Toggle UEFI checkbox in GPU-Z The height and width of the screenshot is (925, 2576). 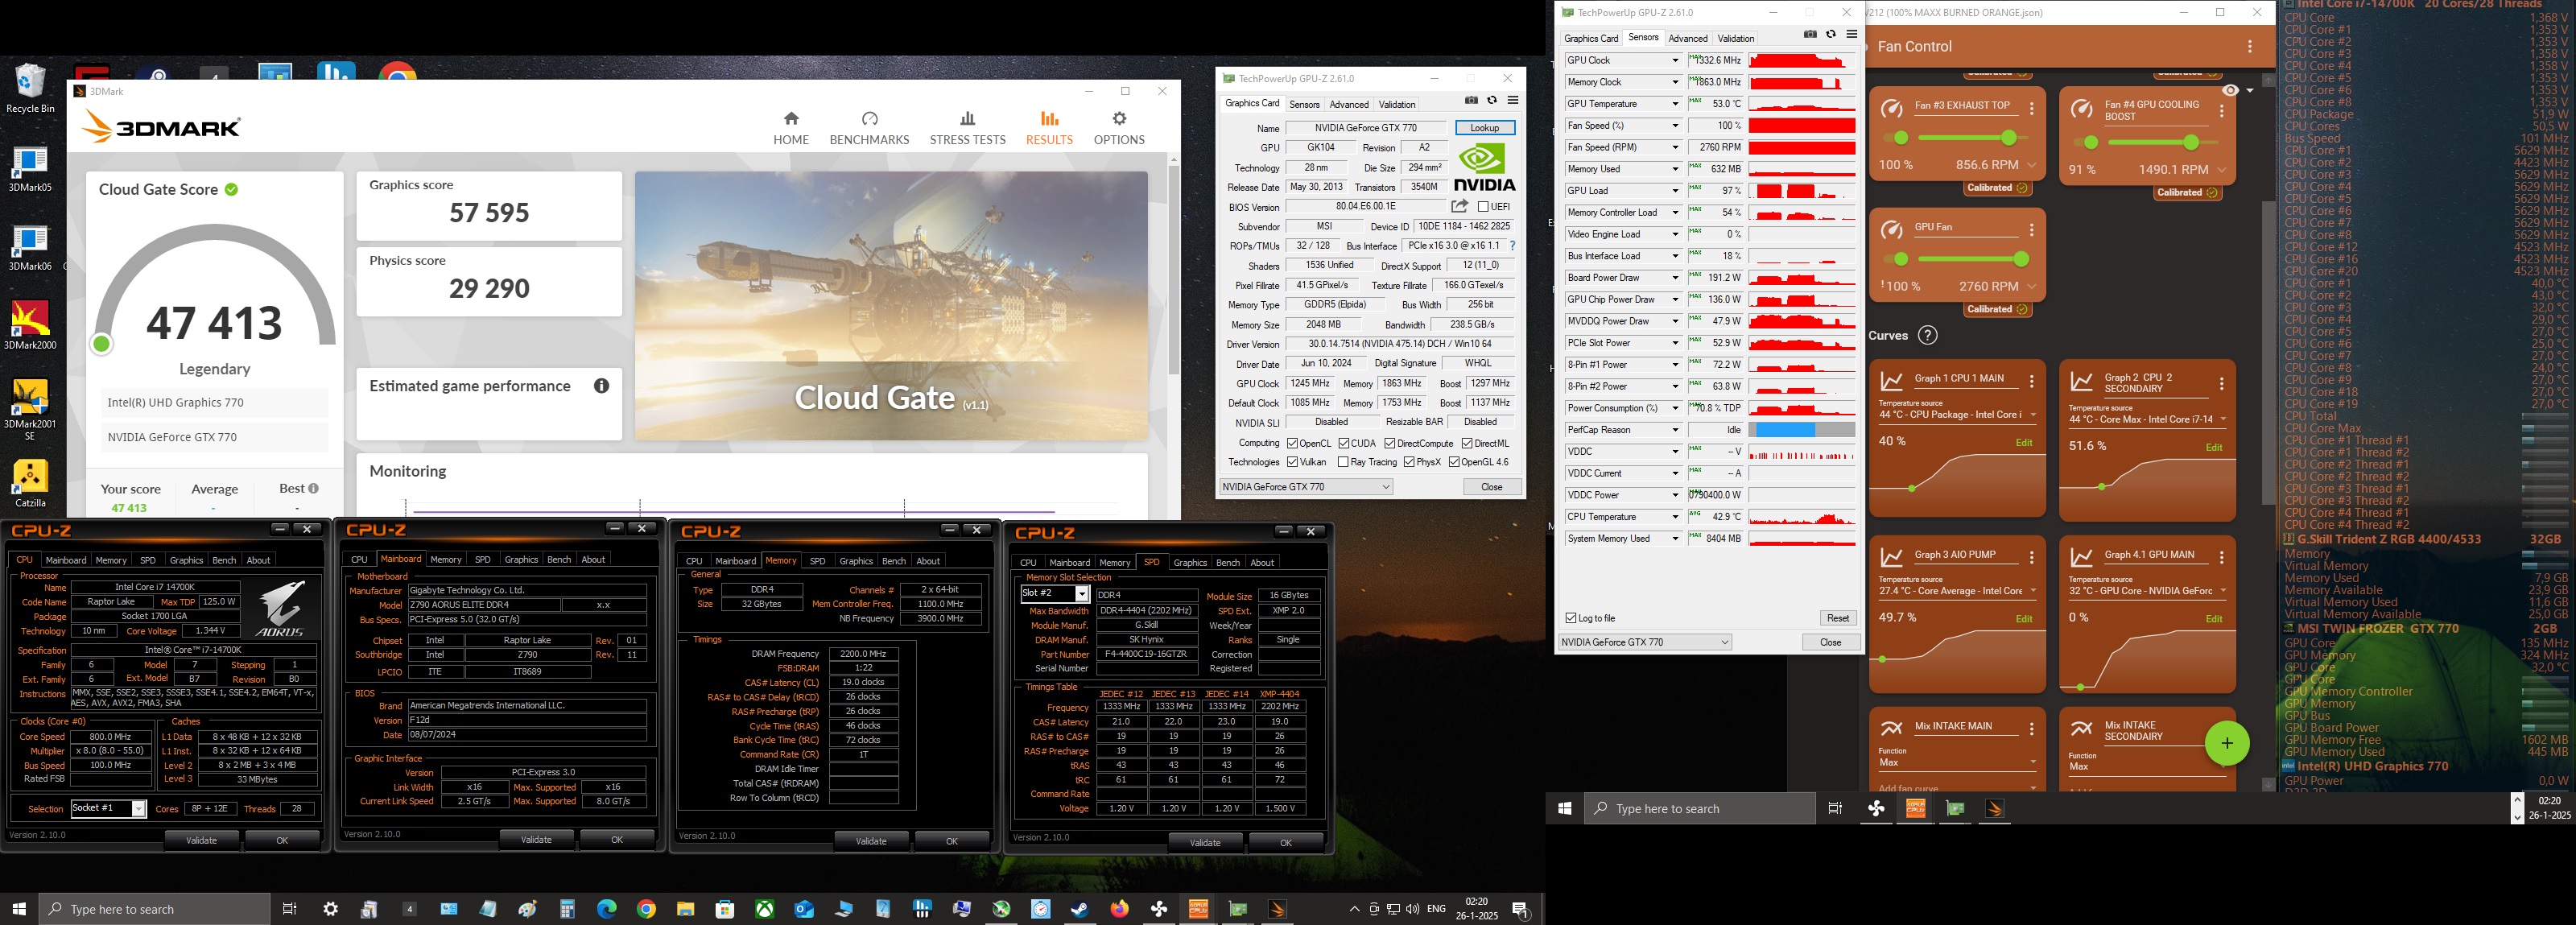pyautogui.click(x=1483, y=207)
